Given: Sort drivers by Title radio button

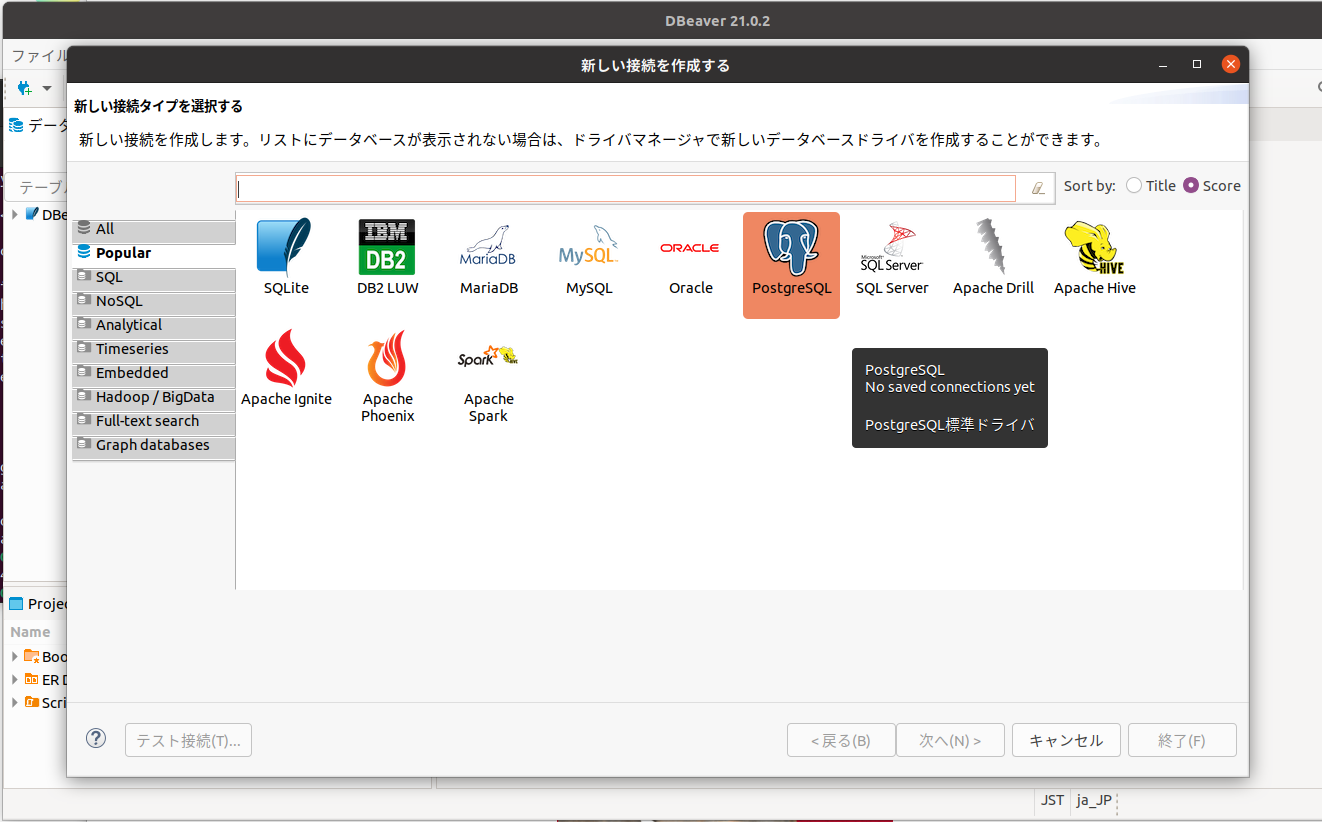Looking at the screenshot, I should coord(1134,186).
